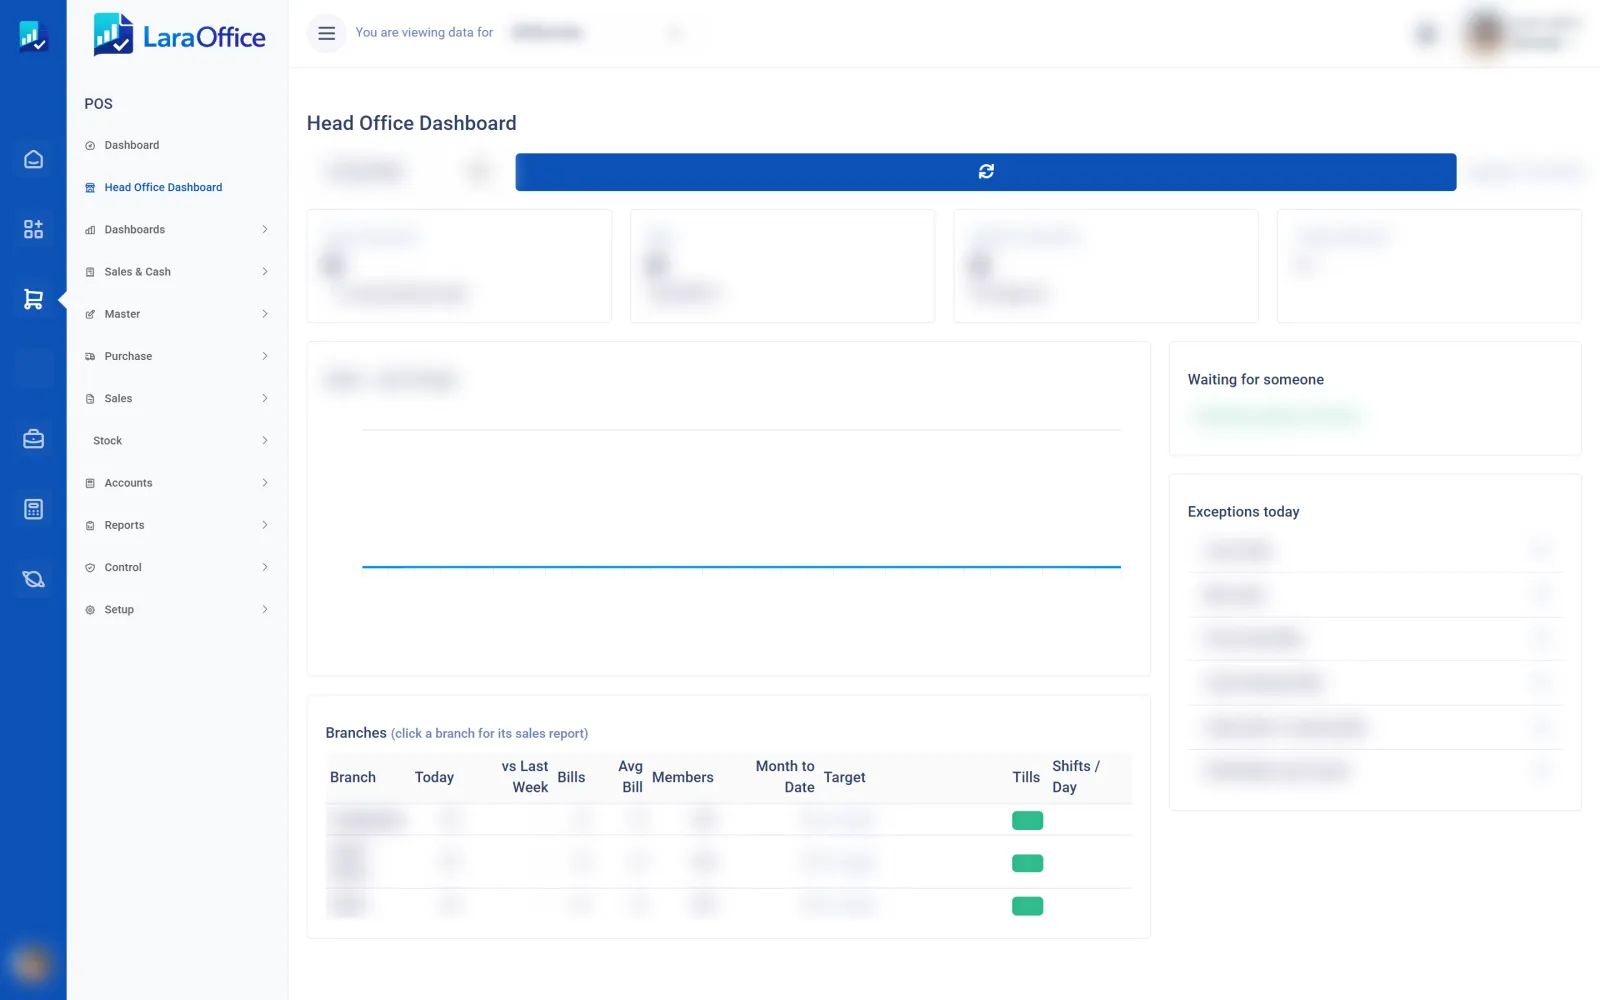Expand the Purchase submenu chevron
This screenshot has width=1600, height=1000.
click(x=265, y=356)
